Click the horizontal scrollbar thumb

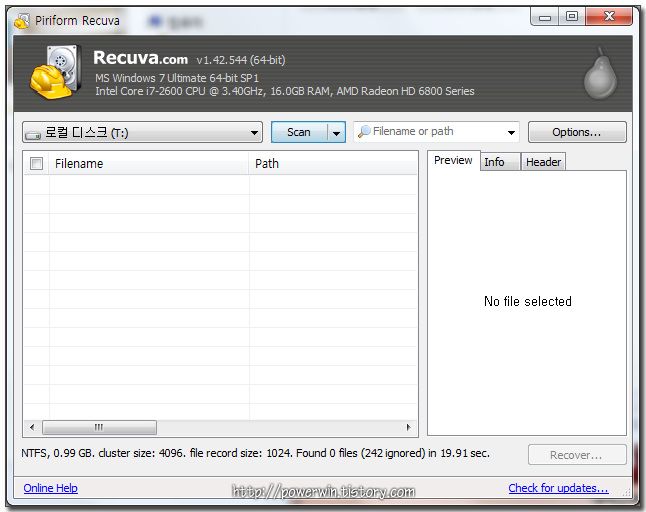click(x=99, y=427)
